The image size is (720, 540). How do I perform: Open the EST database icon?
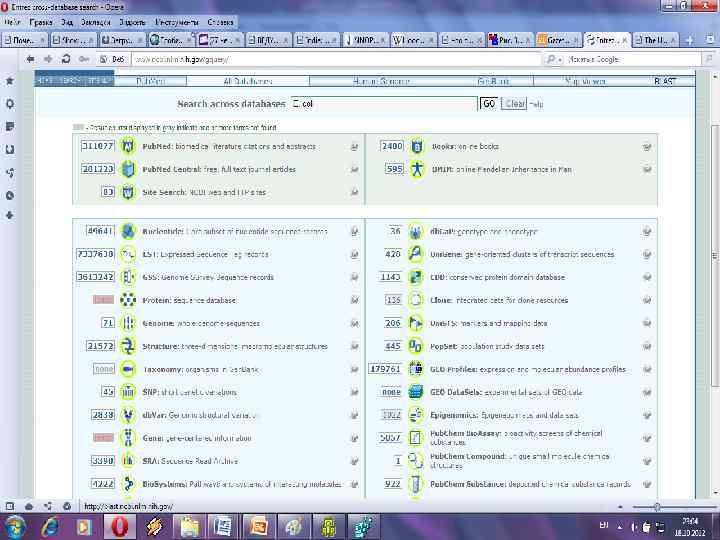pos(128,254)
